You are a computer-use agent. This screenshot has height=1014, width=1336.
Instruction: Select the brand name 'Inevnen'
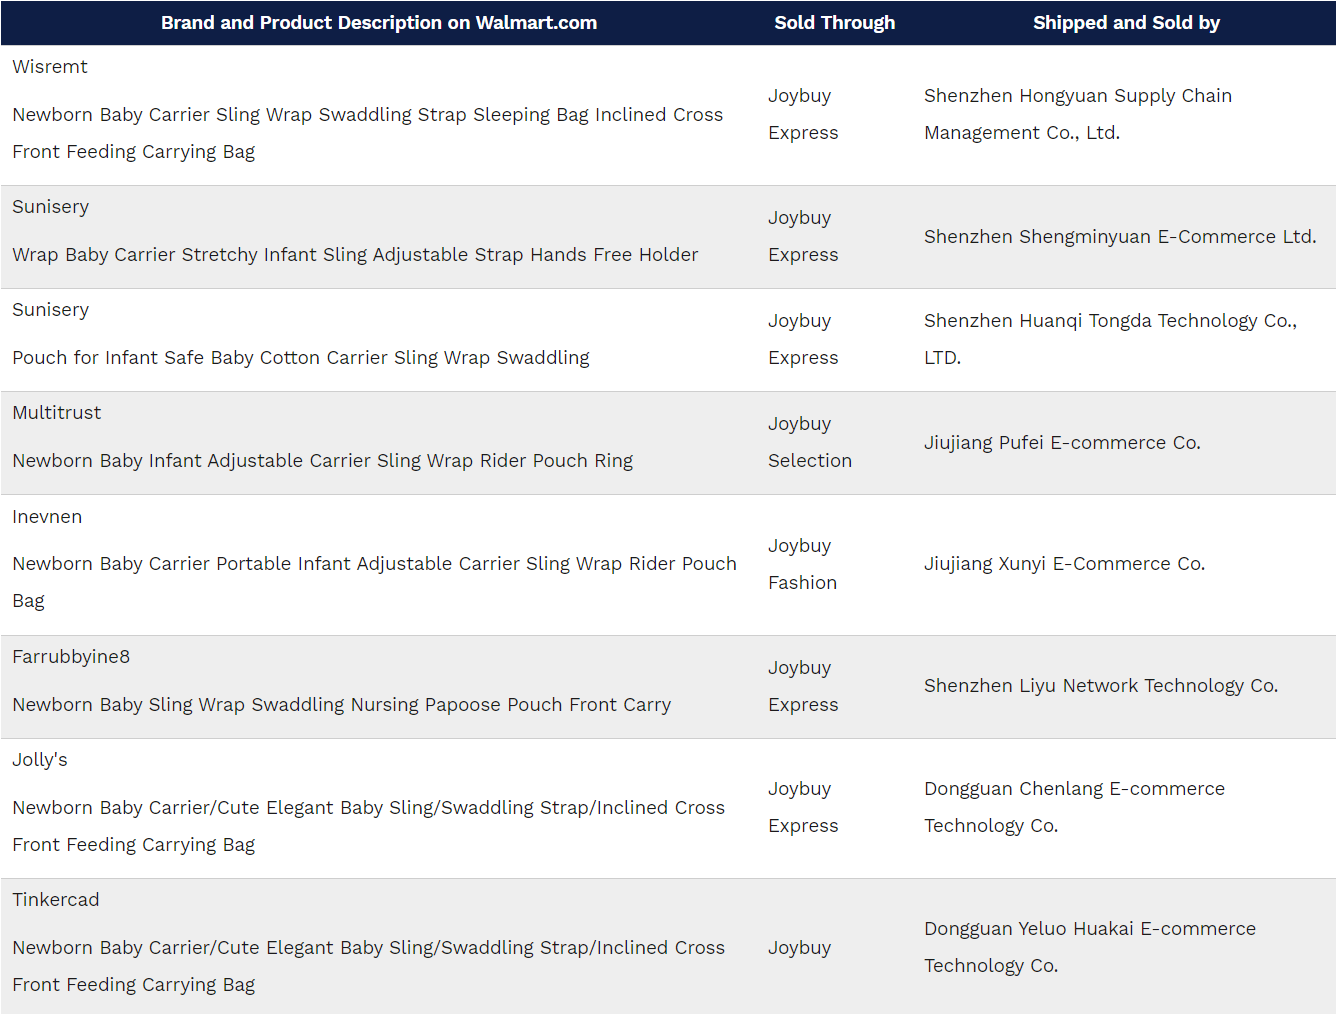[x=47, y=517]
